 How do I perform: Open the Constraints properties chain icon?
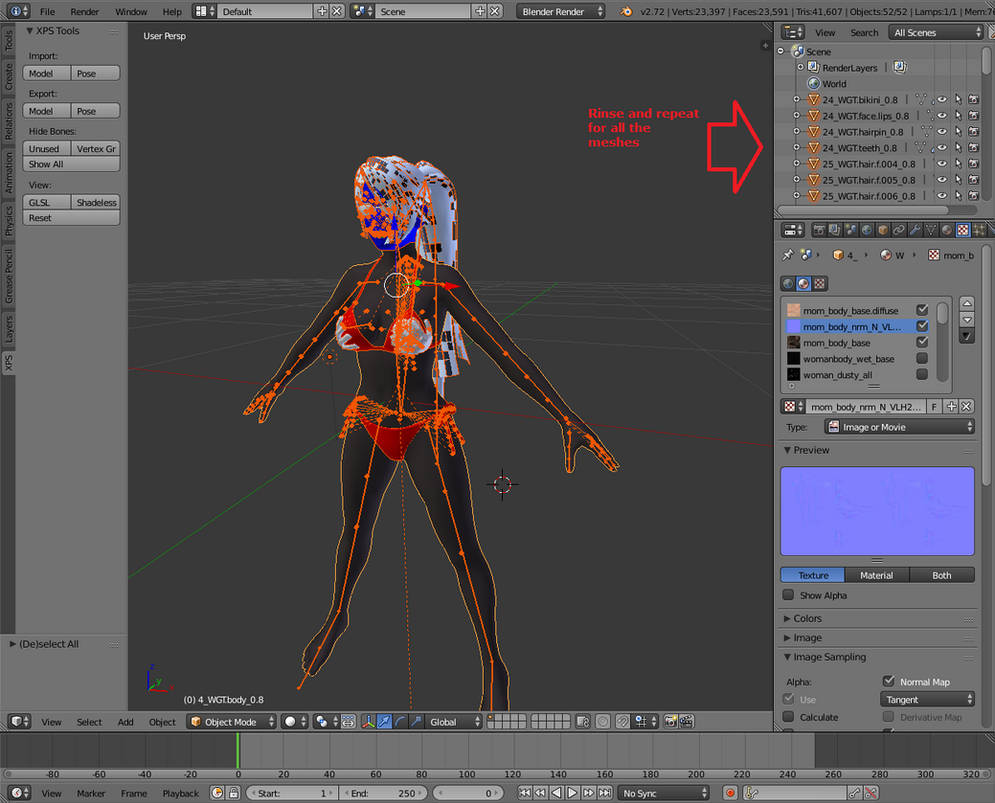pyautogui.click(x=899, y=230)
